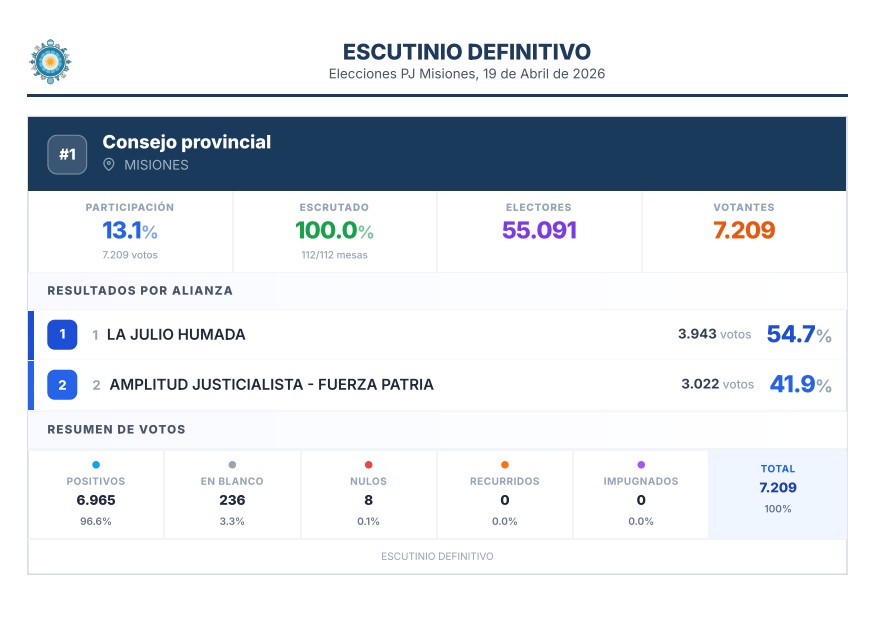Click the gray dot above EN BLANCO
This screenshot has height=622, width=886.
click(x=232, y=464)
